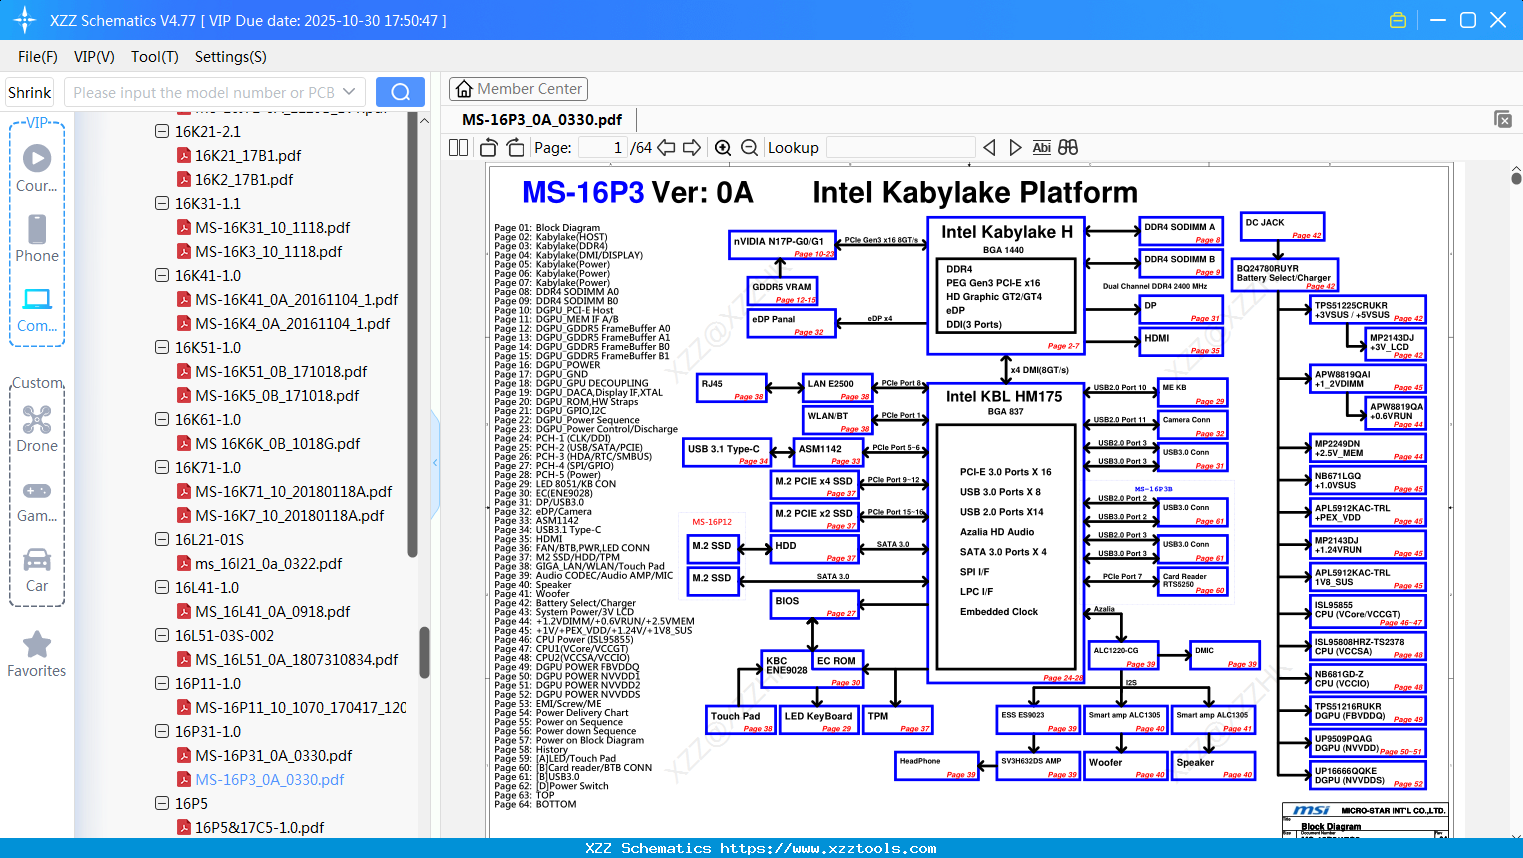Zoom out of the schematic
This screenshot has height=858, width=1523.
[749, 148]
